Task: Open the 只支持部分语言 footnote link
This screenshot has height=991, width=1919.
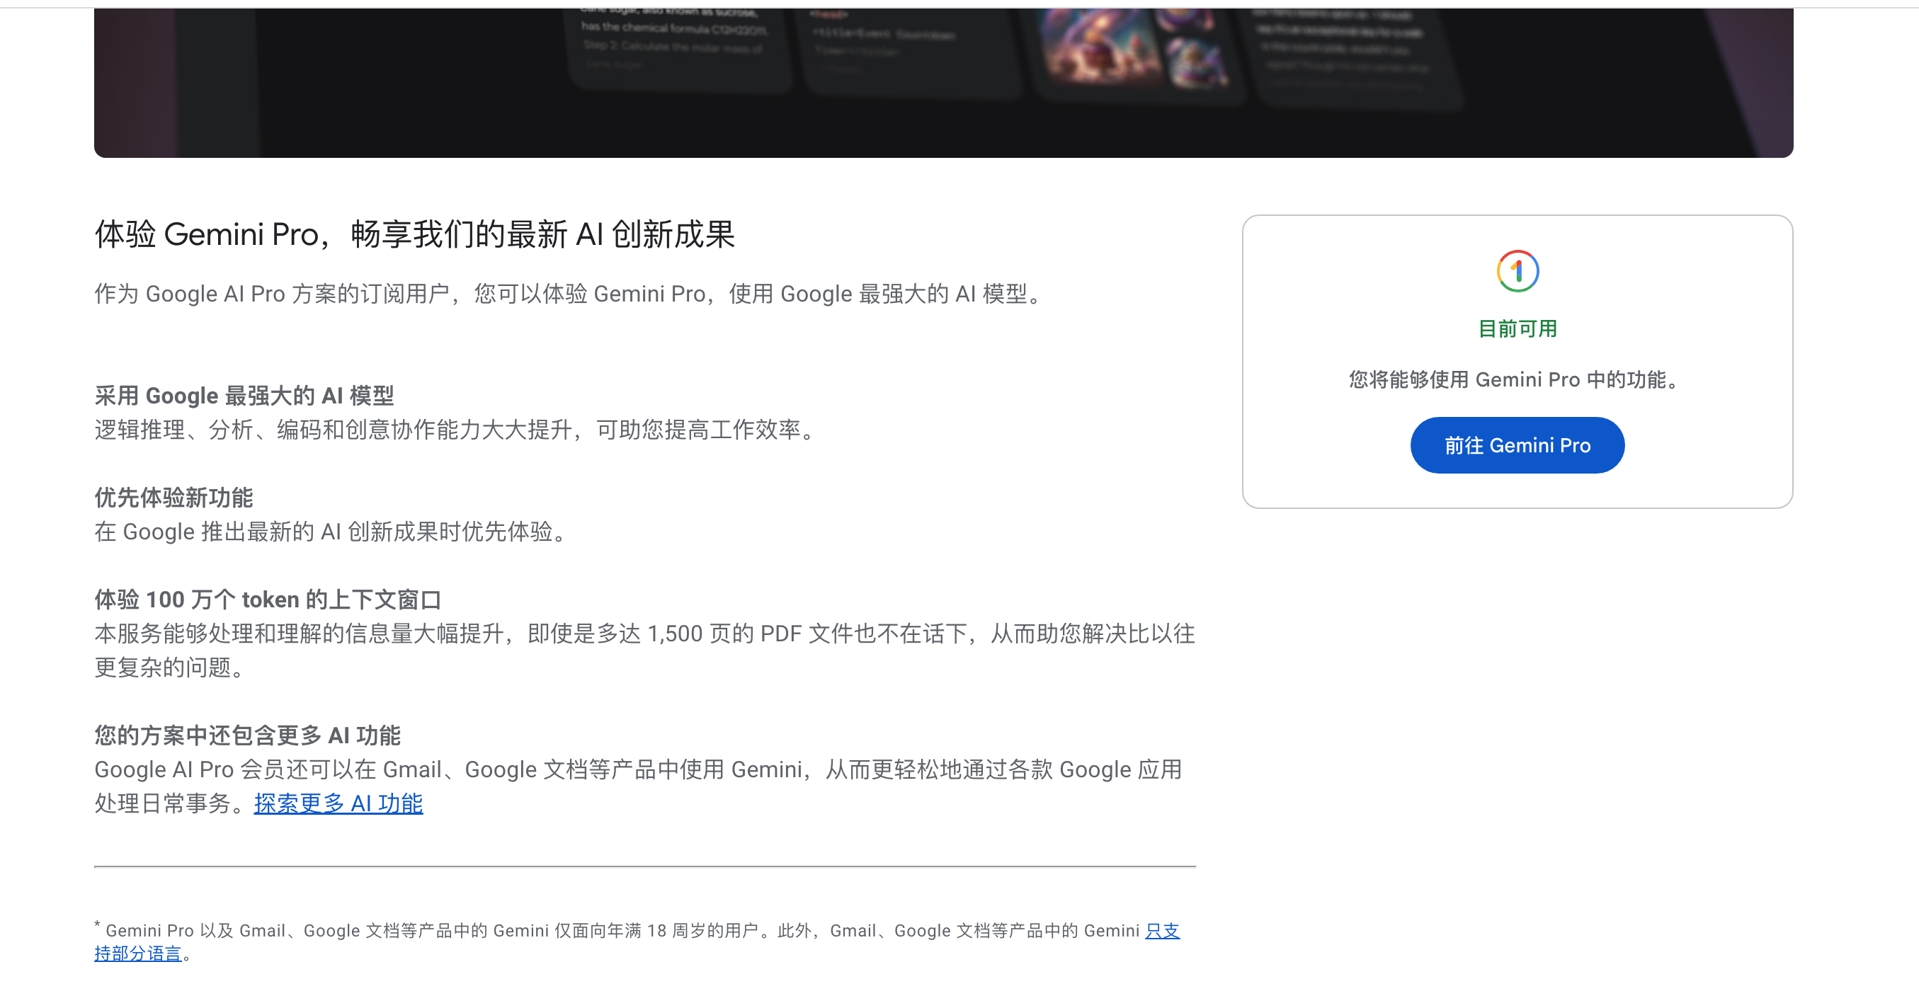Action: point(1162,931)
